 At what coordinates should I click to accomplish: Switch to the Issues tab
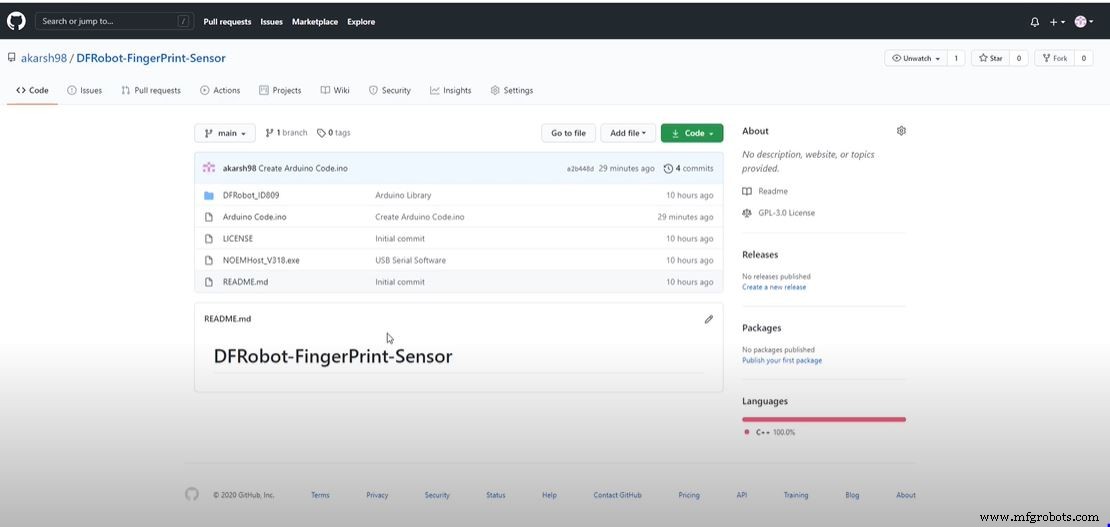85,91
